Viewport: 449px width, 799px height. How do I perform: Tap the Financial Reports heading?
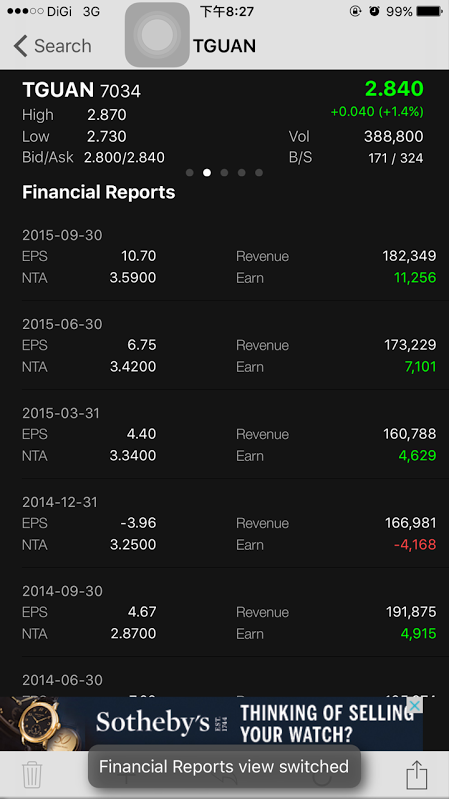click(x=99, y=193)
